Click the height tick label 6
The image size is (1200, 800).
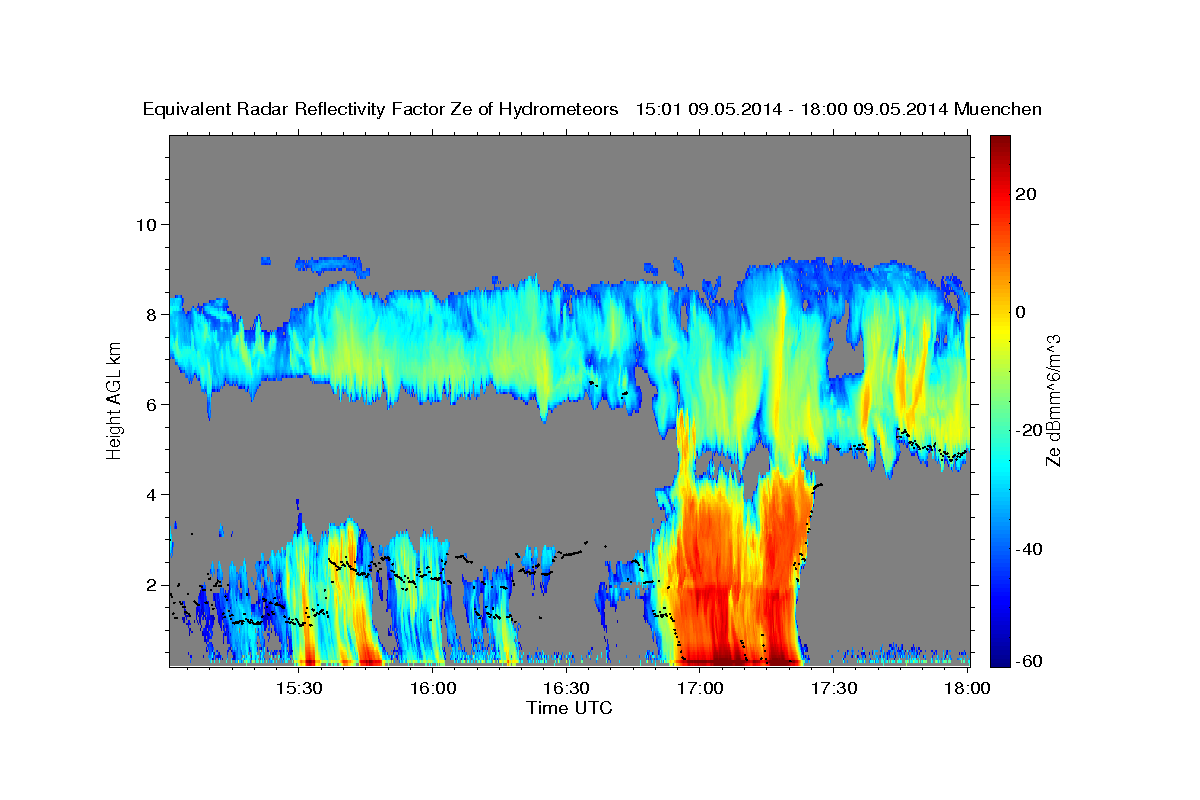coord(151,404)
